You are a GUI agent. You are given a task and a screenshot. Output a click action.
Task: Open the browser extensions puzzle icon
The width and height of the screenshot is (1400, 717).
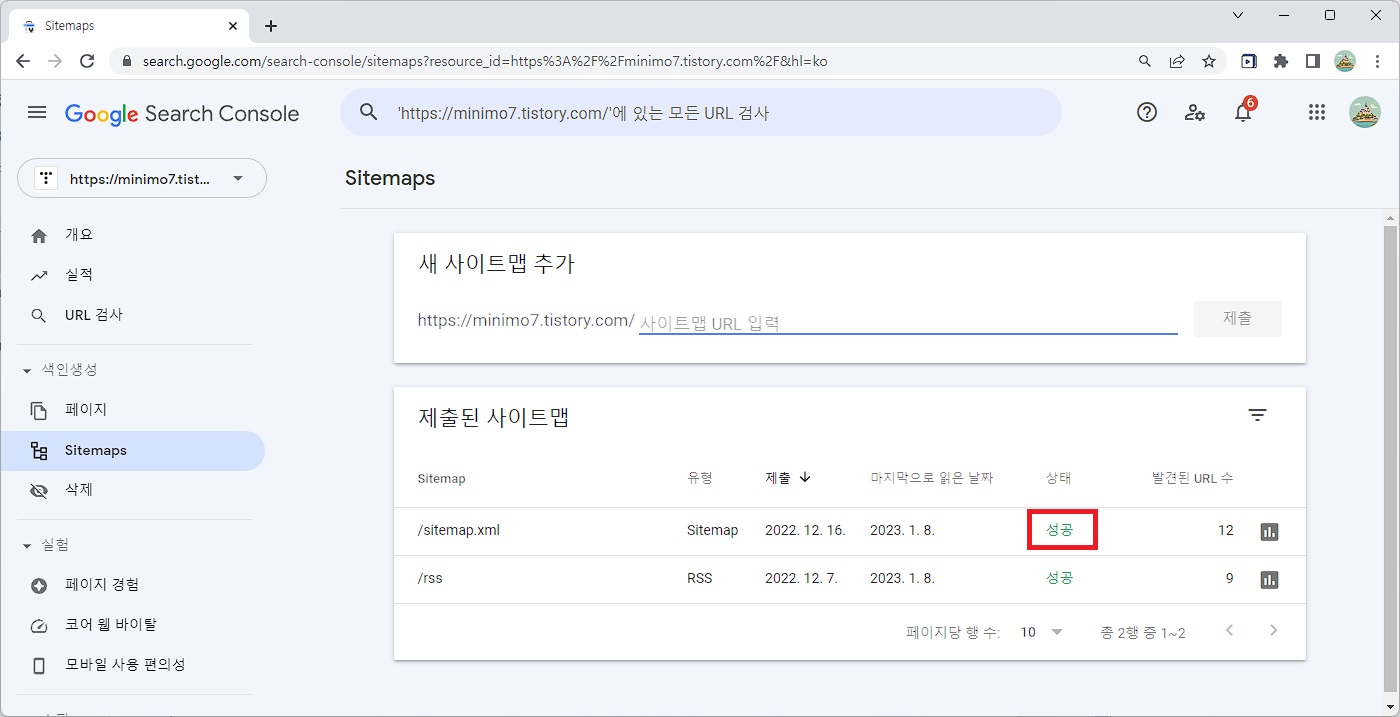[x=1281, y=61]
